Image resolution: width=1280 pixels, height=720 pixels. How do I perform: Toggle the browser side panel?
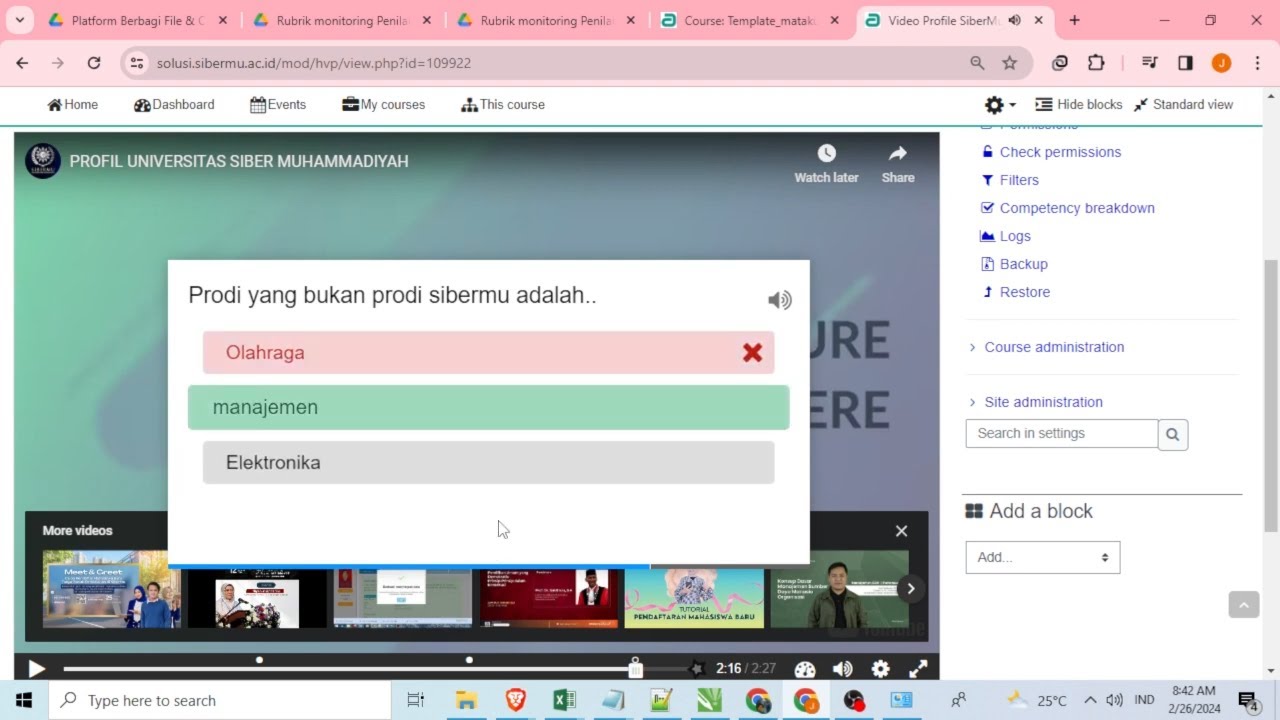tap(1185, 63)
